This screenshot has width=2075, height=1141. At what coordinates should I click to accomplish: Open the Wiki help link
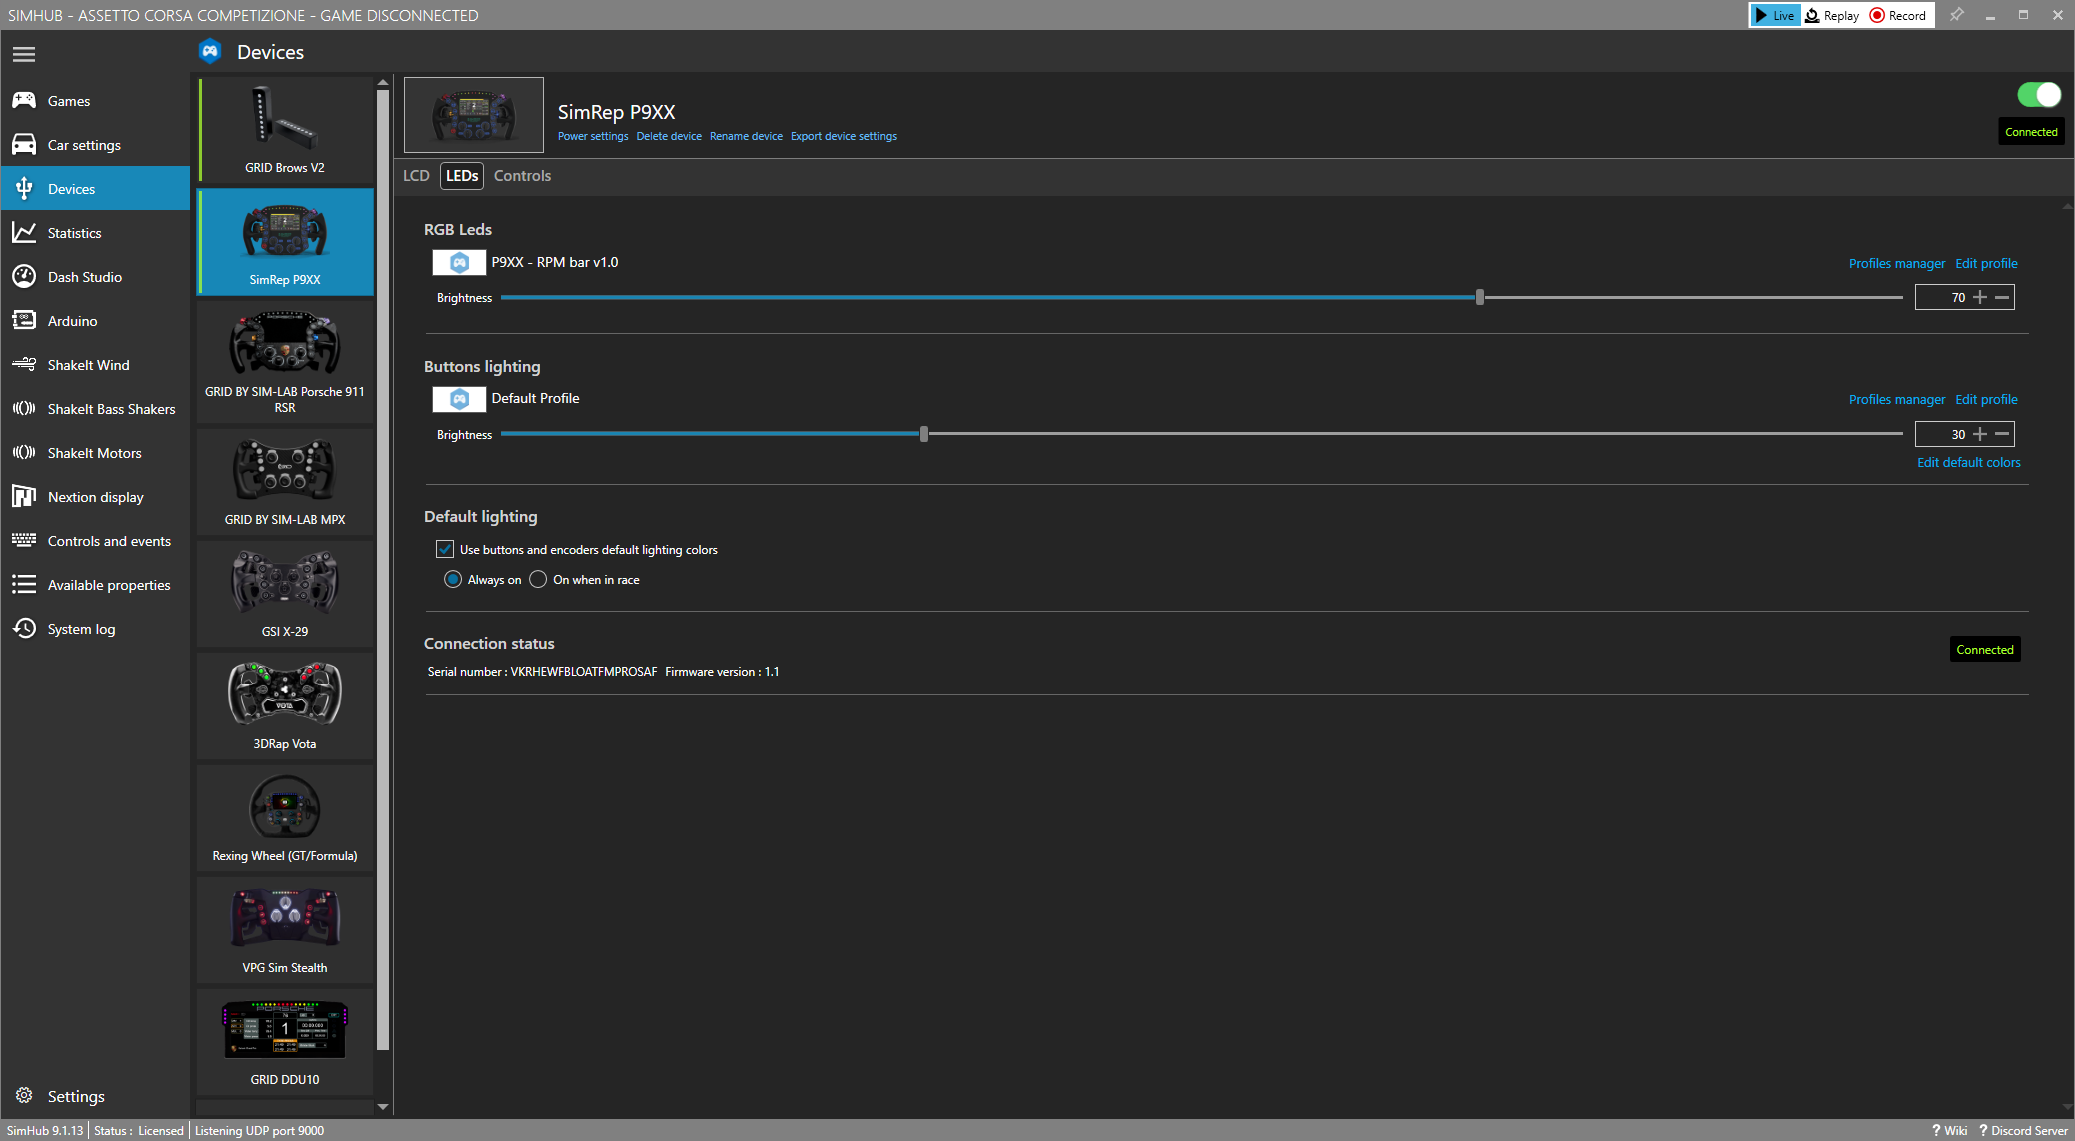click(1950, 1130)
